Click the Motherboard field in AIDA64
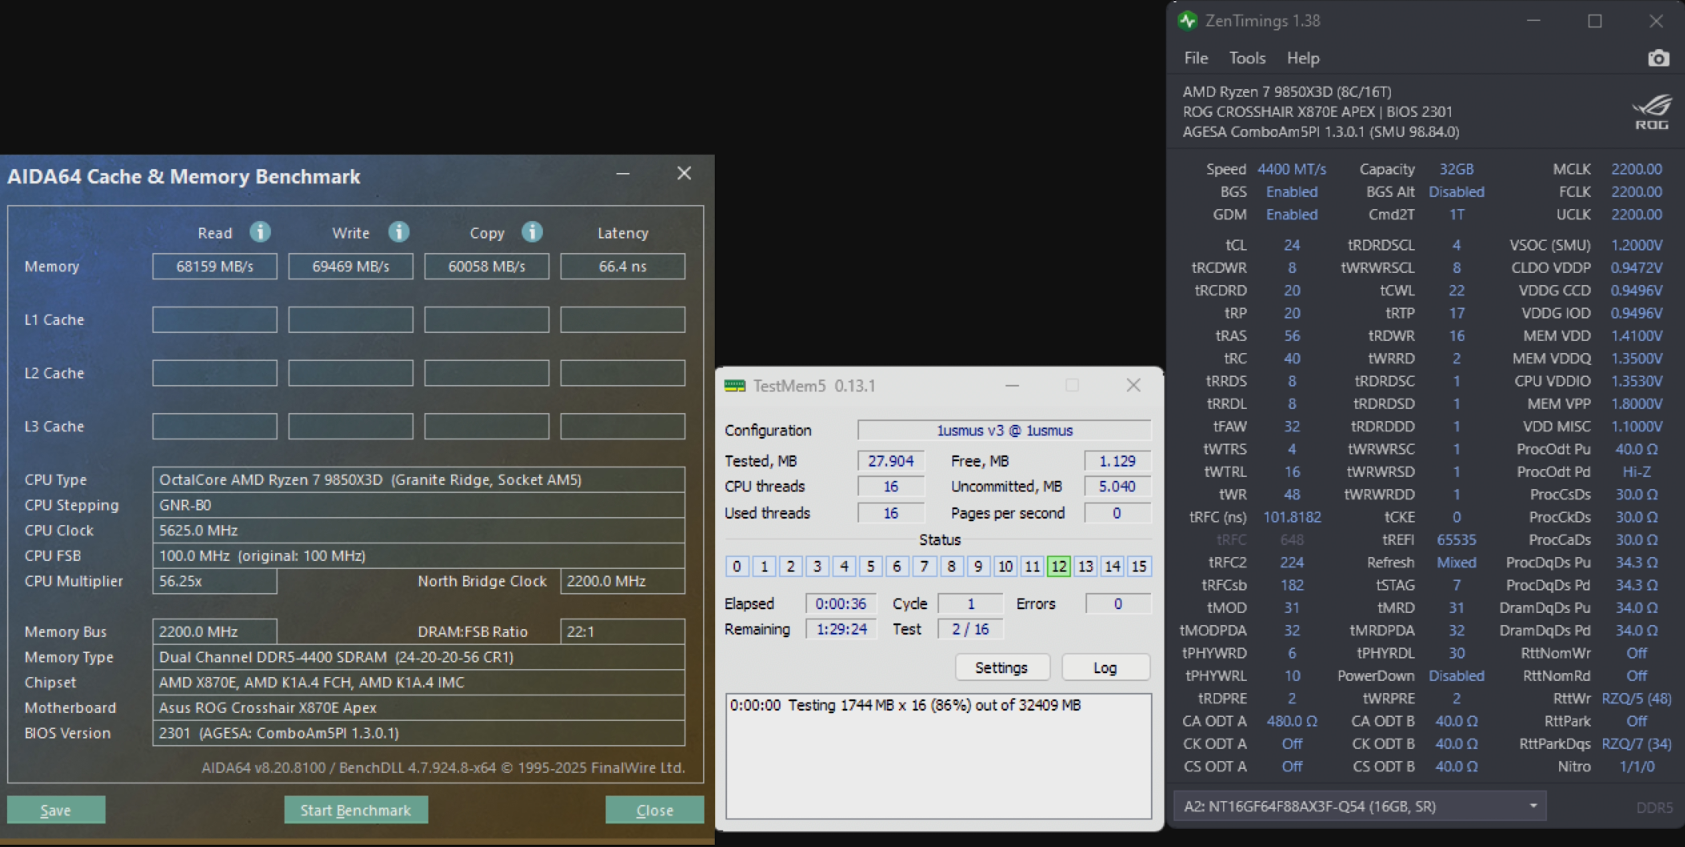Image resolution: width=1685 pixels, height=847 pixels. [419, 708]
